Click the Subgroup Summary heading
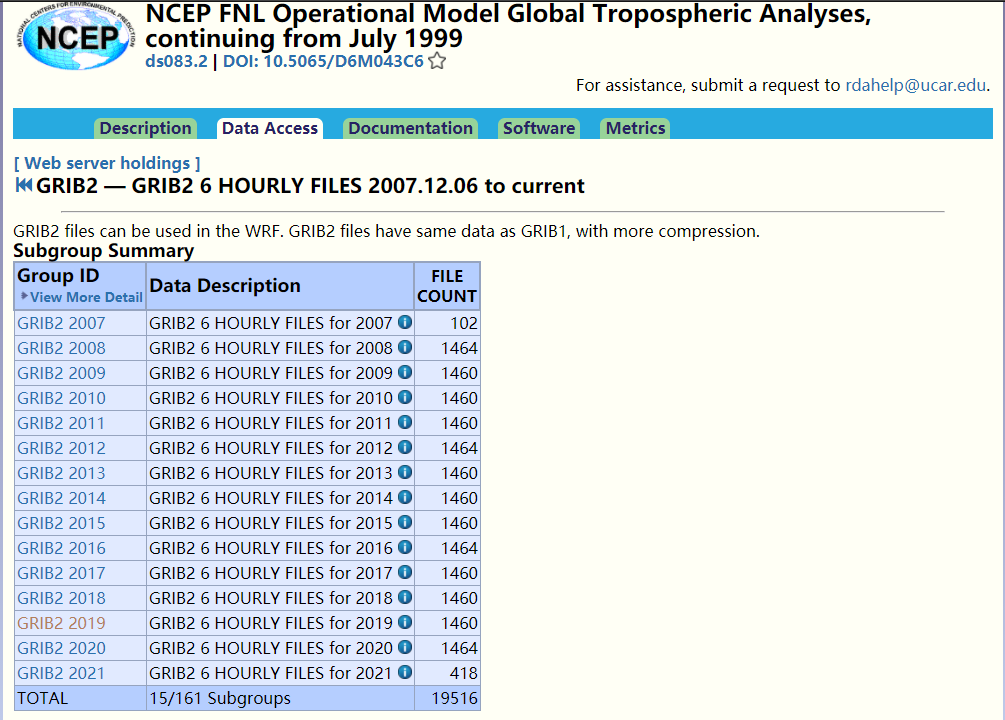This screenshot has height=720, width=1005. (103, 251)
